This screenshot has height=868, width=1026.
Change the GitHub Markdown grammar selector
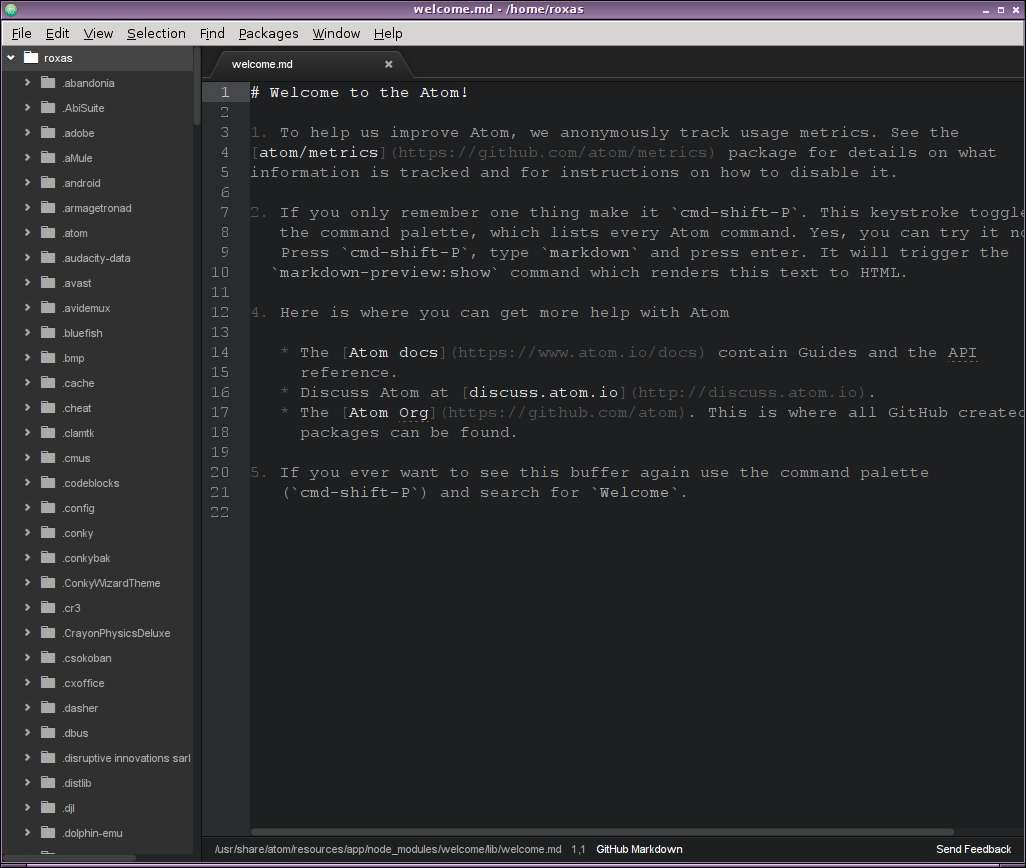coord(639,849)
